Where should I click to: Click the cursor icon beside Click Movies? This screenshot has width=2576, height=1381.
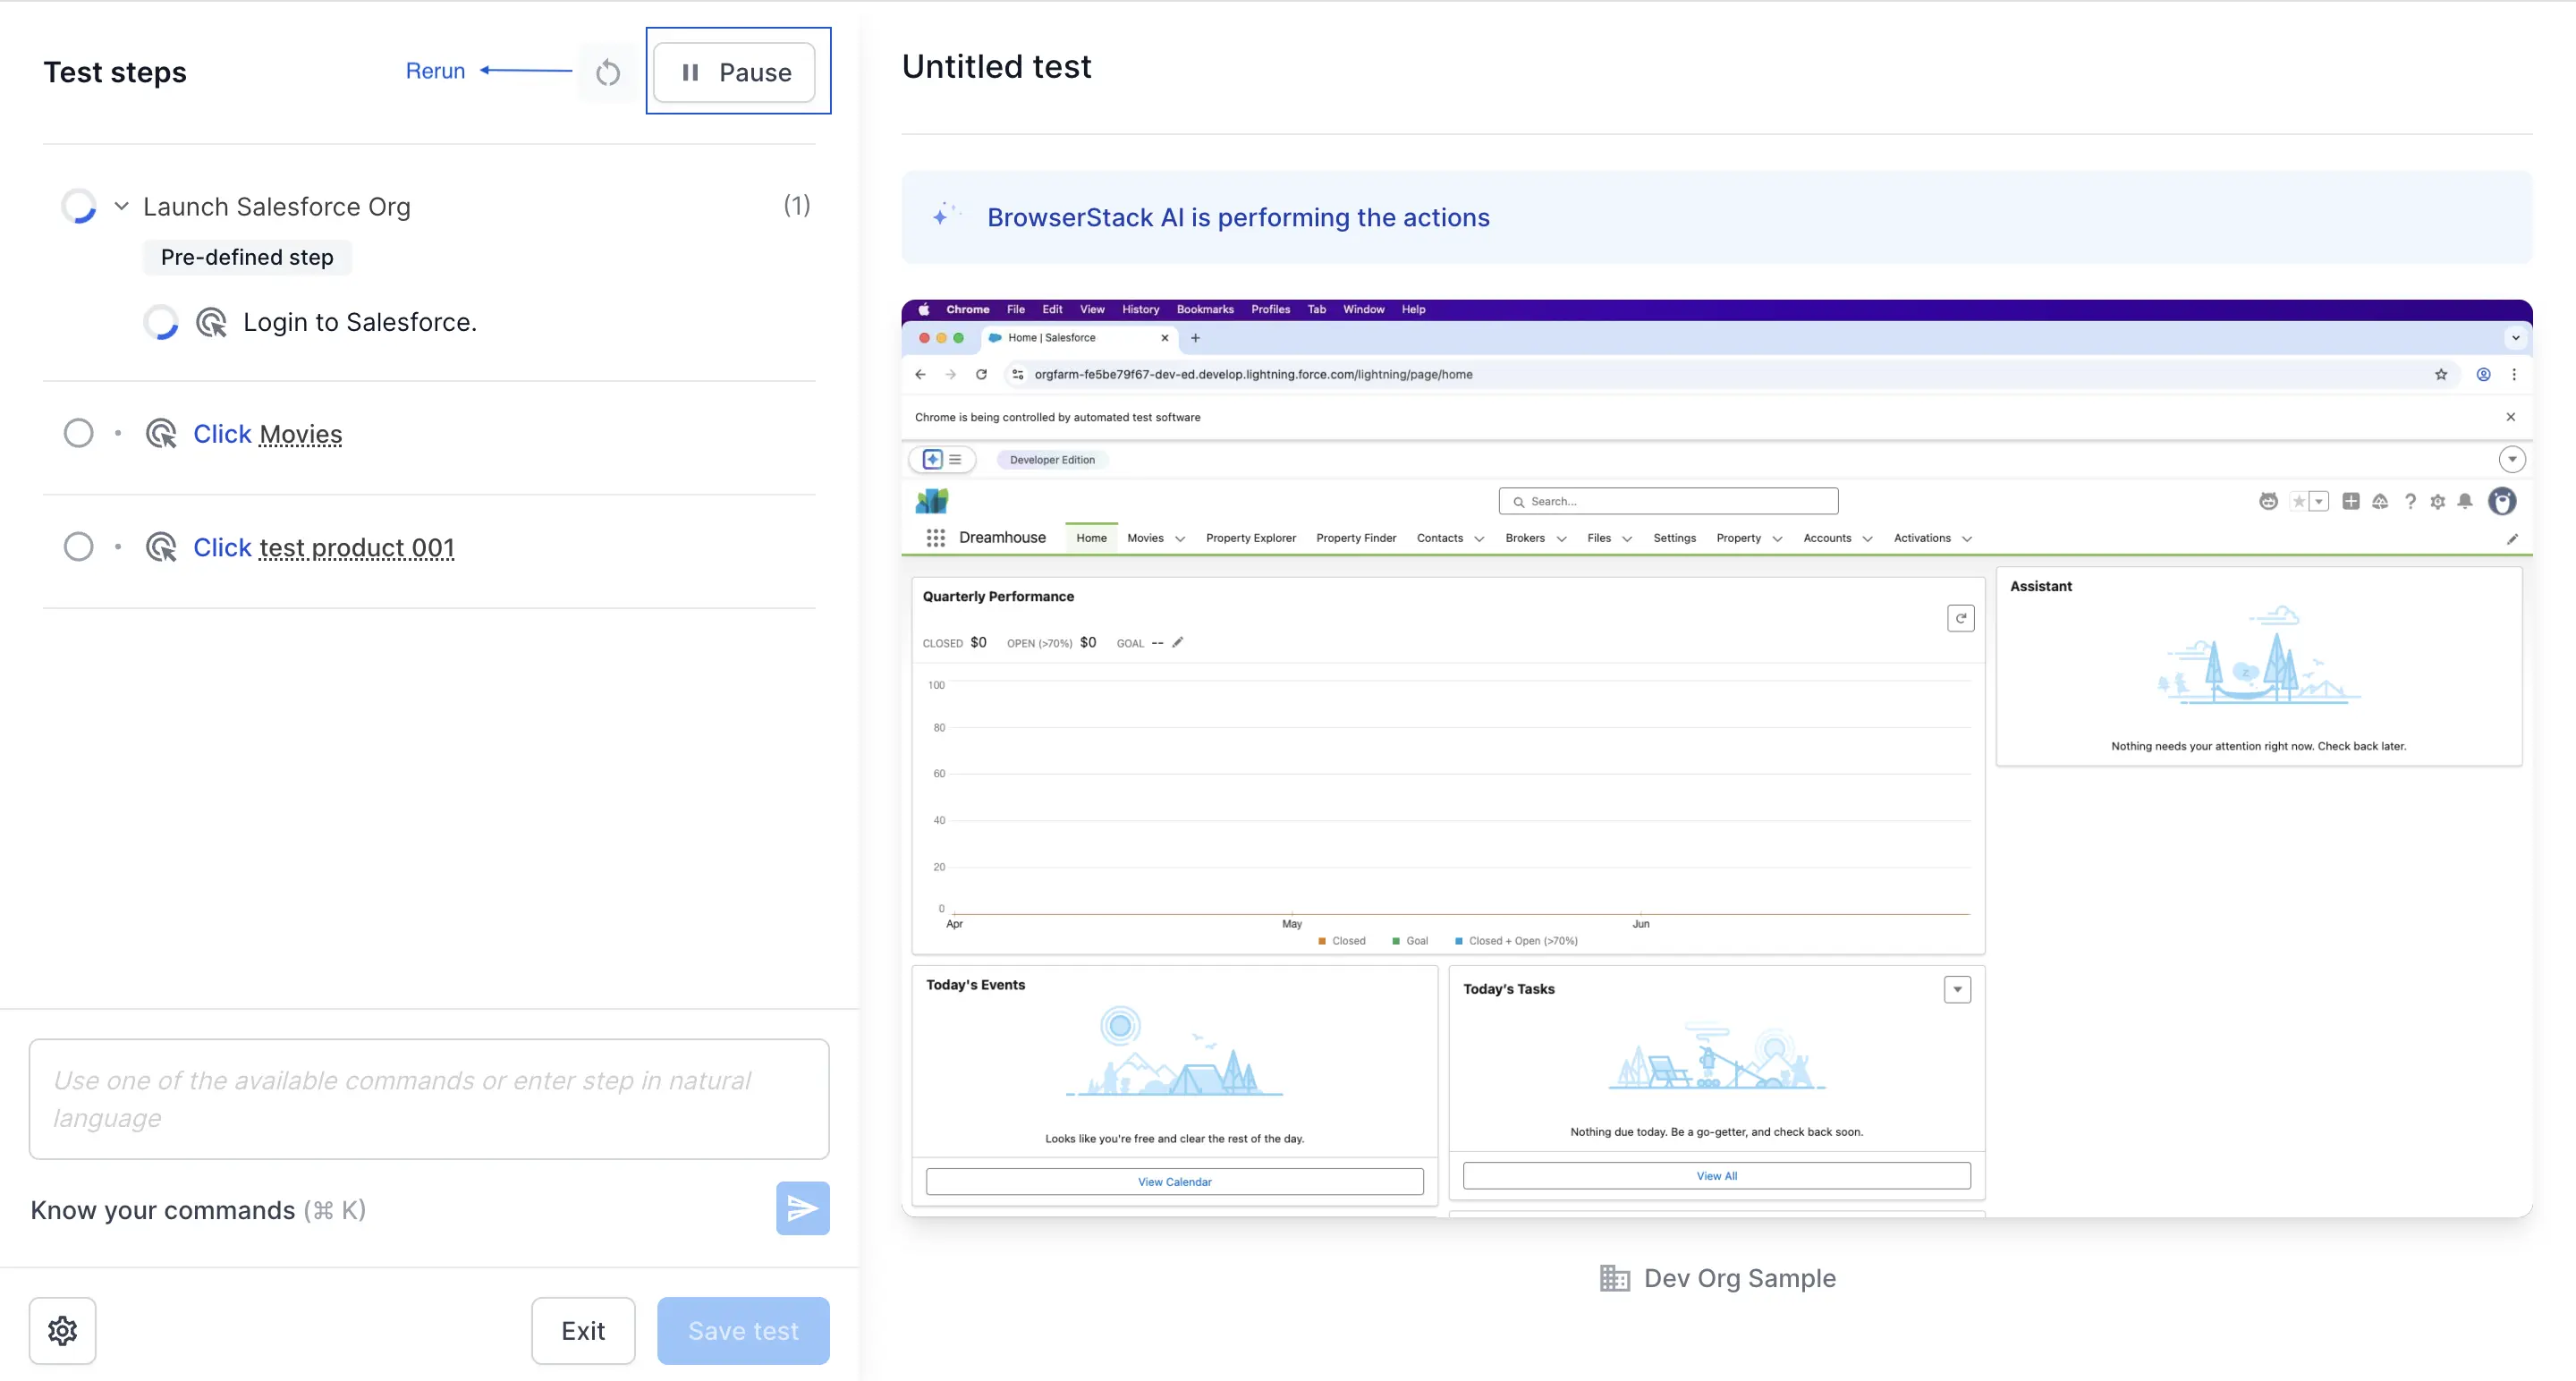coord(161,433)
